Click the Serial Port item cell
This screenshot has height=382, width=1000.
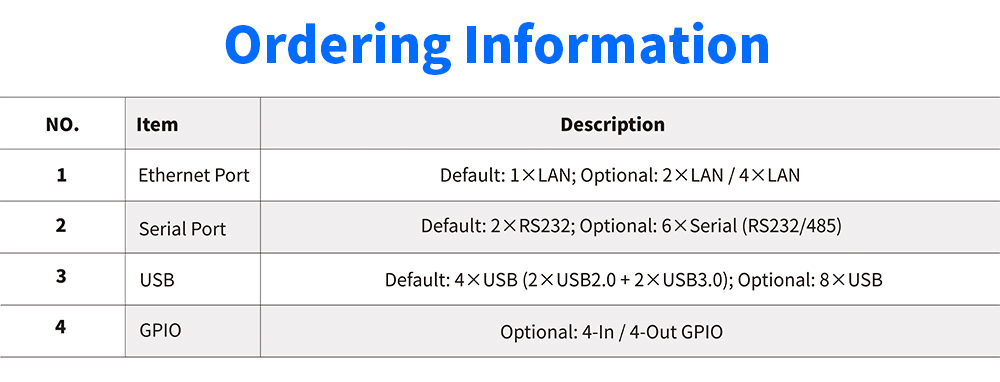click(x=193, y=227)
